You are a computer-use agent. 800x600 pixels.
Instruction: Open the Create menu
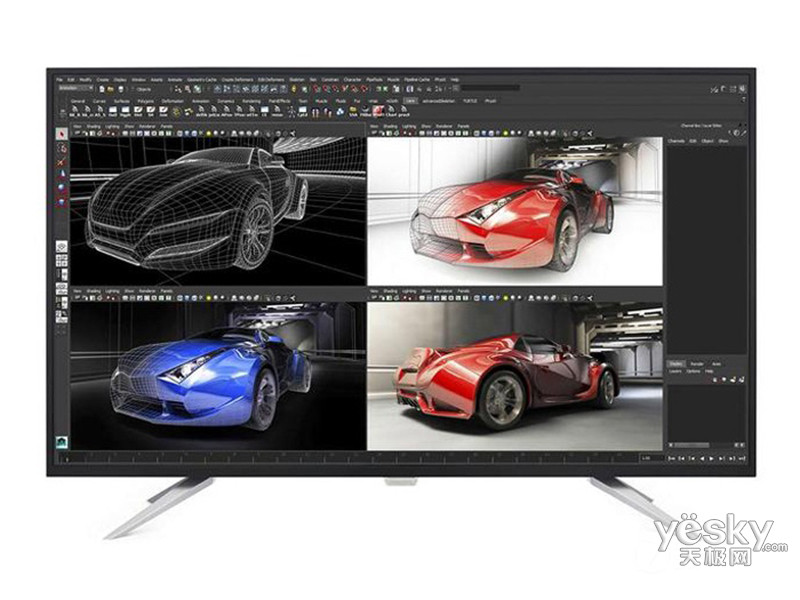tap(103, 80)
